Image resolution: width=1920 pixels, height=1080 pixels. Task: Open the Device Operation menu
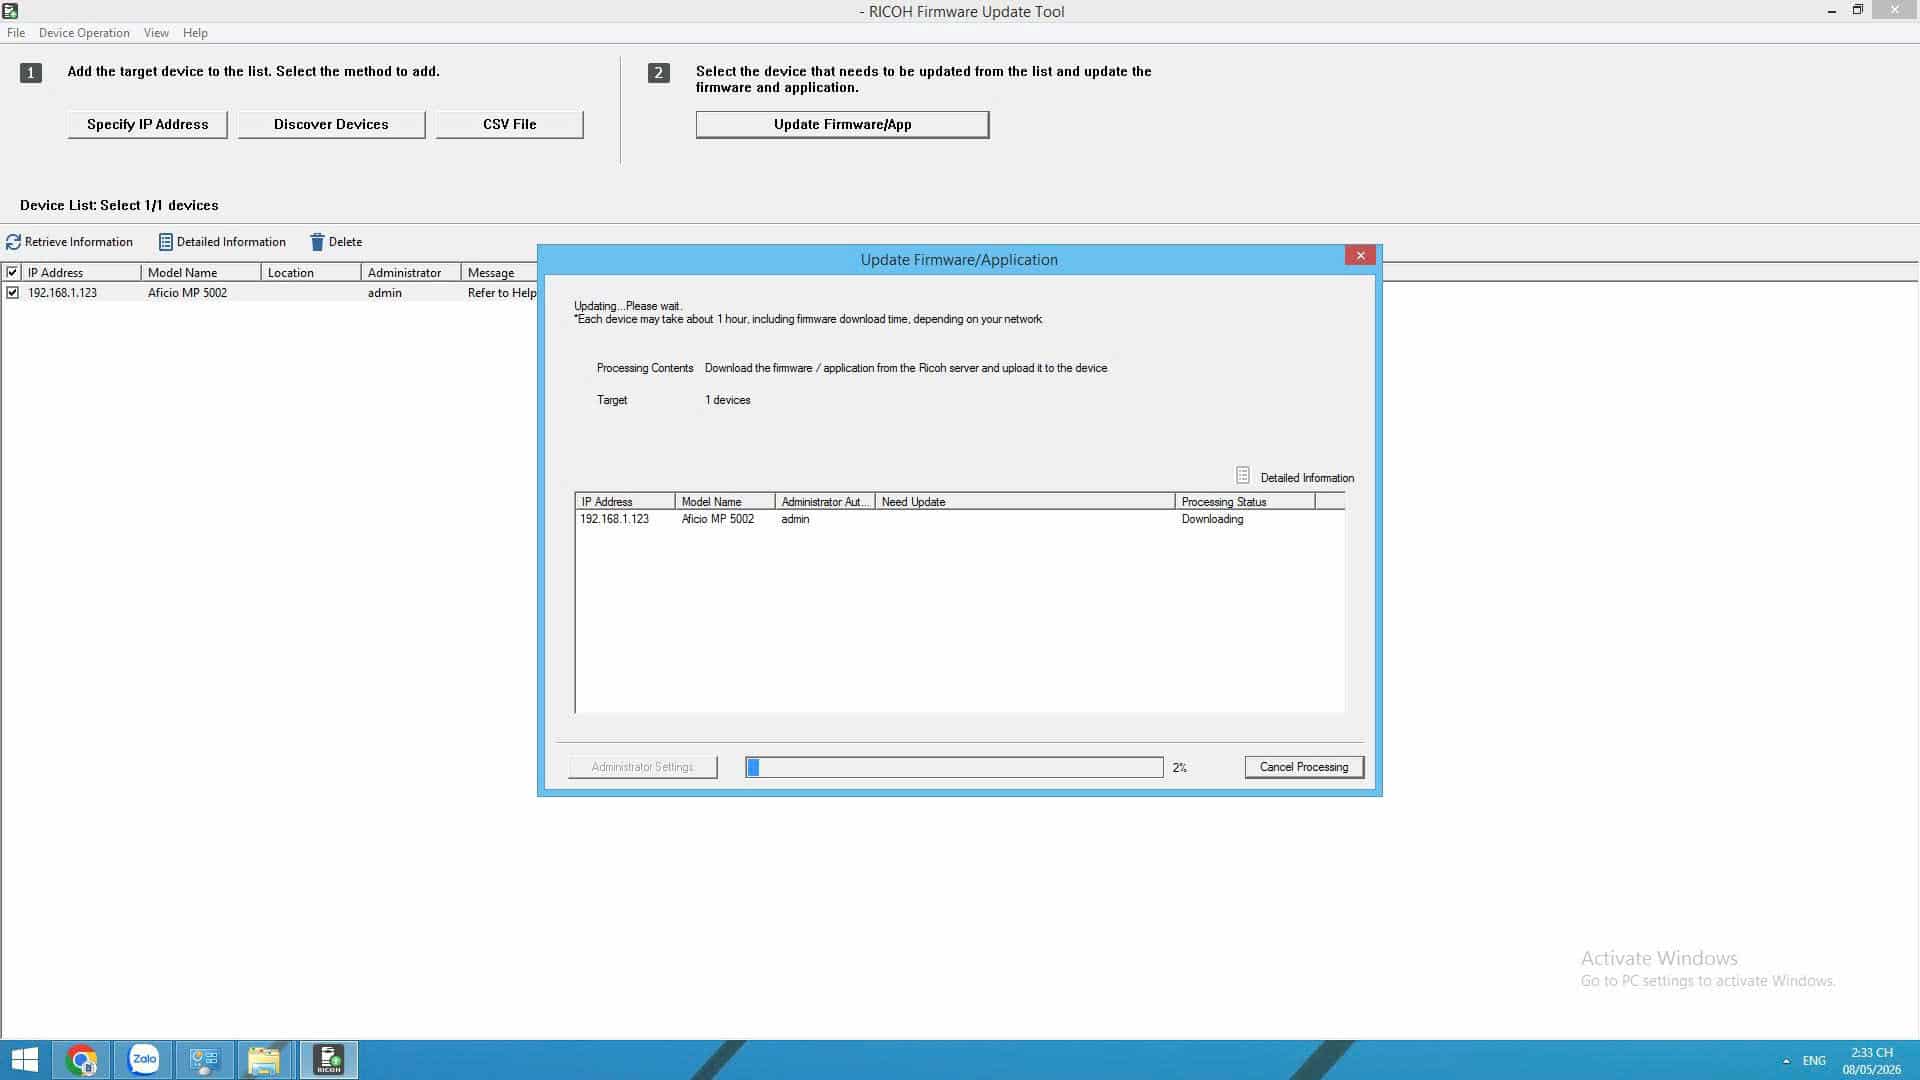tap(84, 33)
